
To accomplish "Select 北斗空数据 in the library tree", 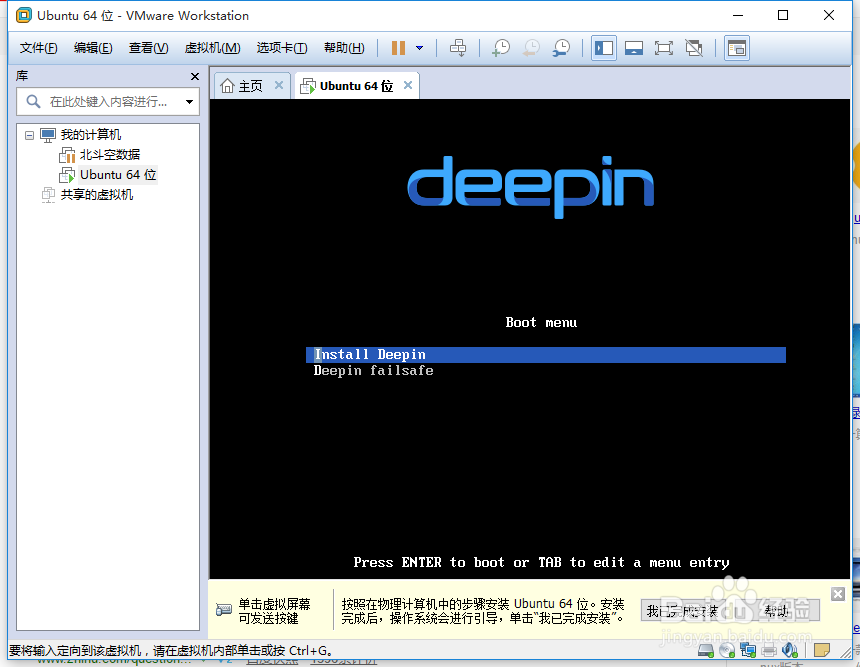I will 108,154.
